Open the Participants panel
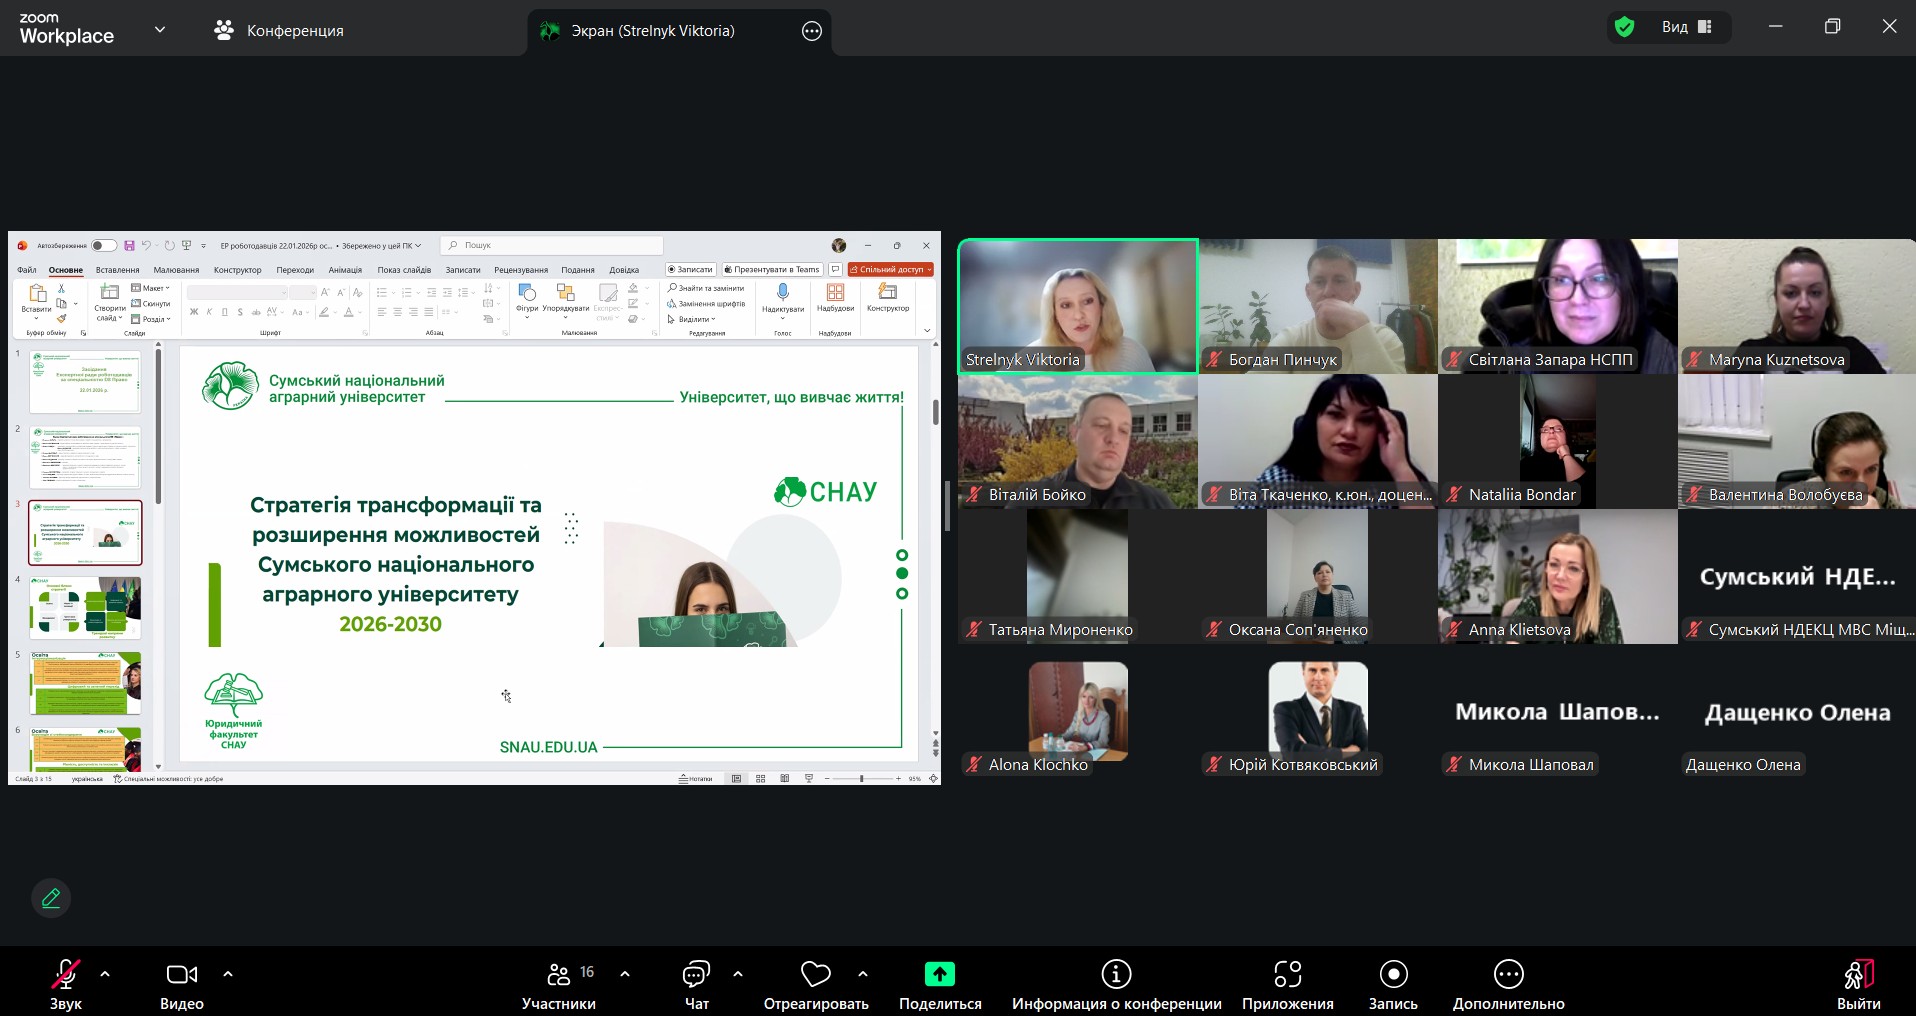 pyautogui.click(x=558, y=985)
